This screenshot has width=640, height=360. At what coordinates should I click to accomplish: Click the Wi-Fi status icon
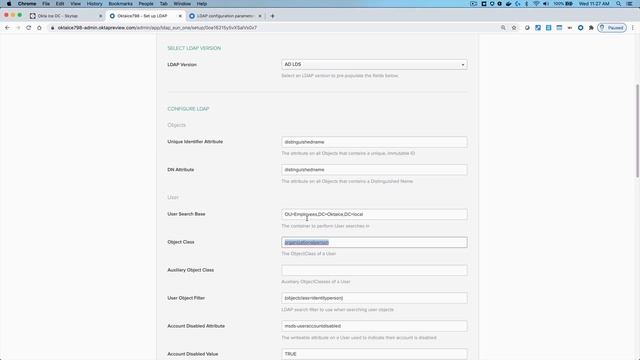(x=536, y=4)
